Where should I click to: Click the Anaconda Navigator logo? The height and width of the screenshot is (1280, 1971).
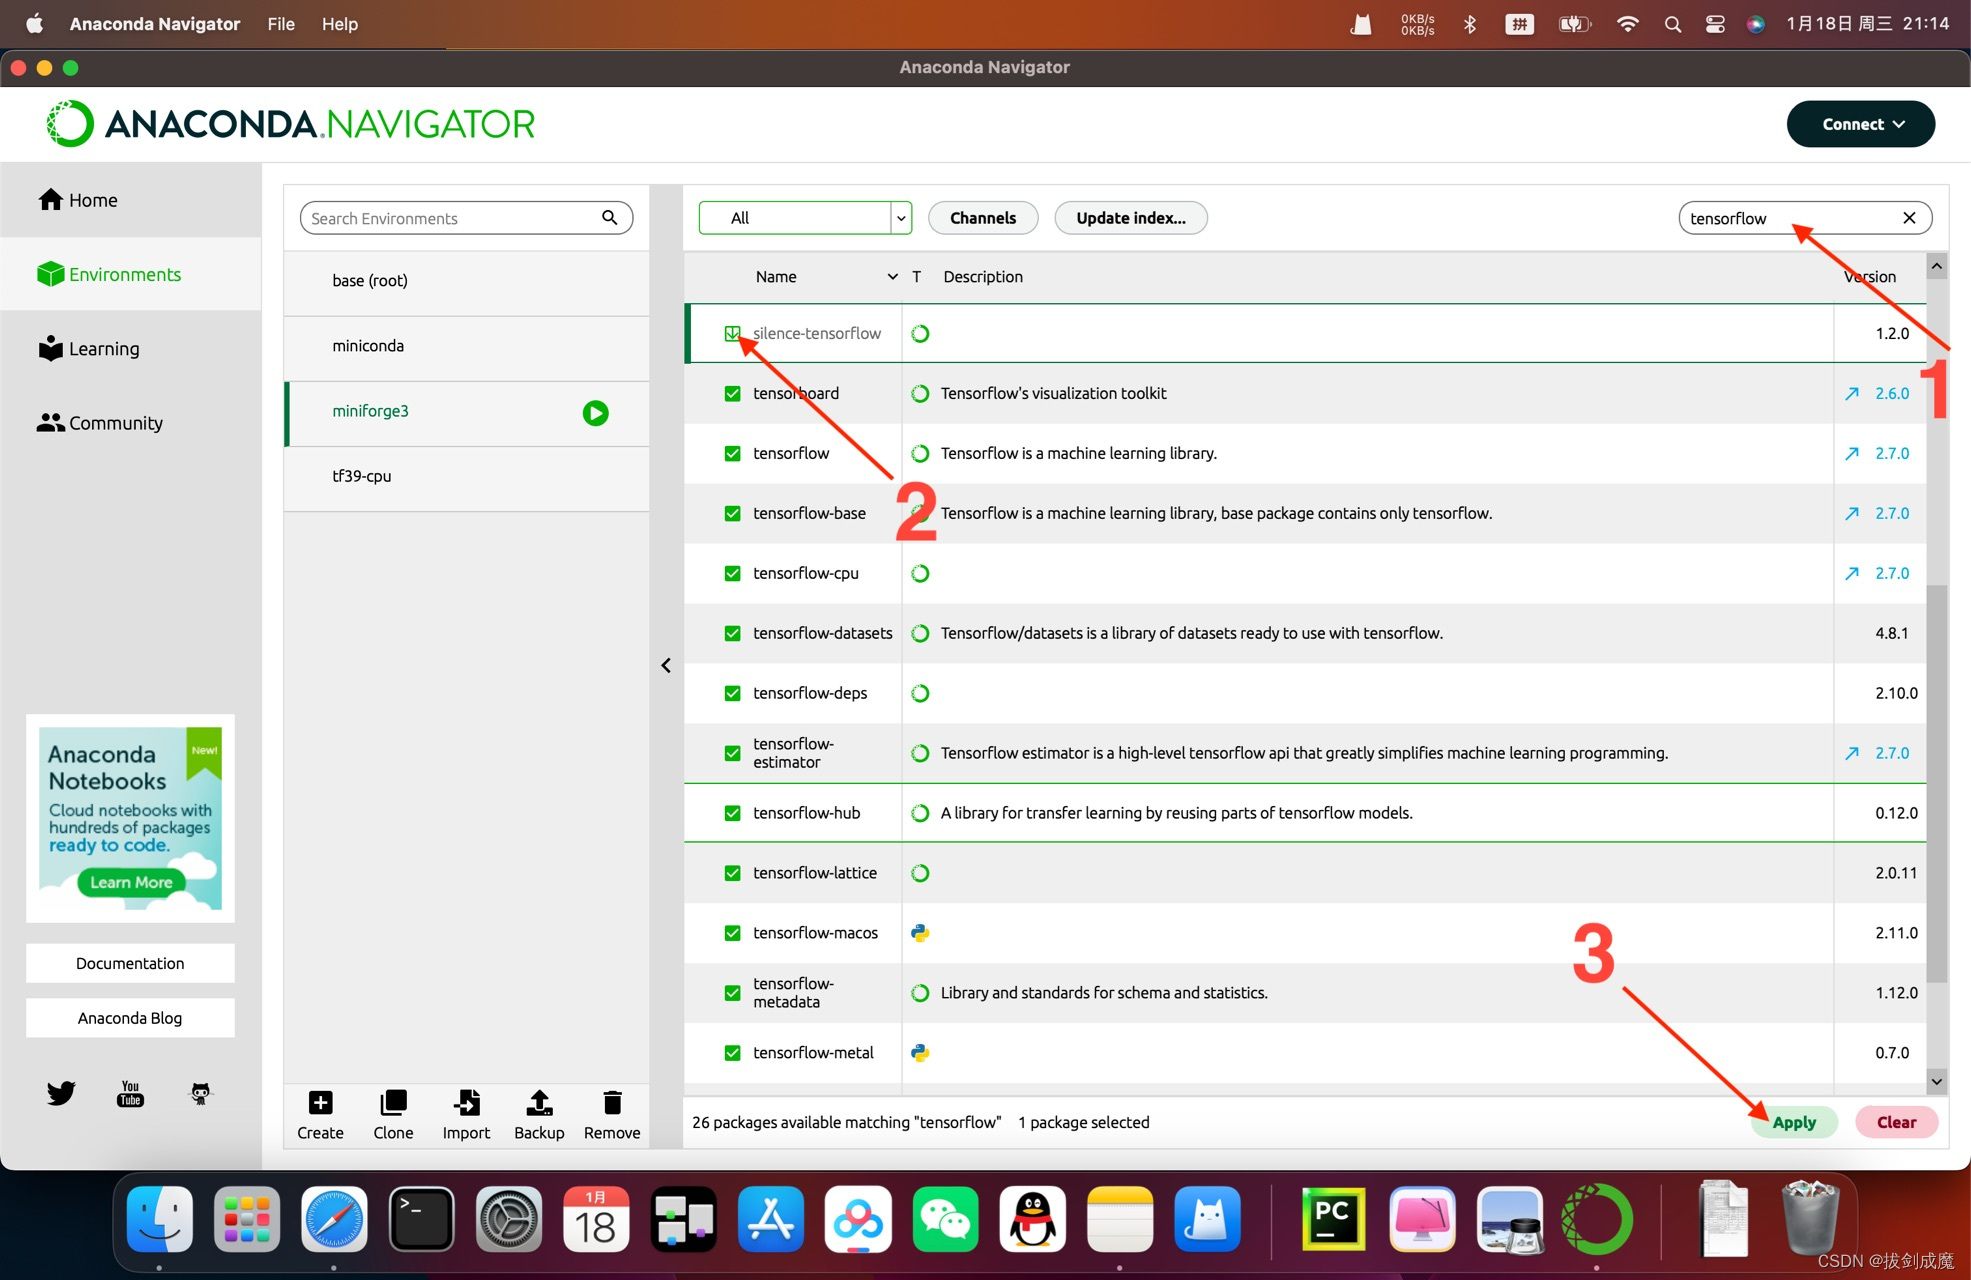click(x=290, y=124)
